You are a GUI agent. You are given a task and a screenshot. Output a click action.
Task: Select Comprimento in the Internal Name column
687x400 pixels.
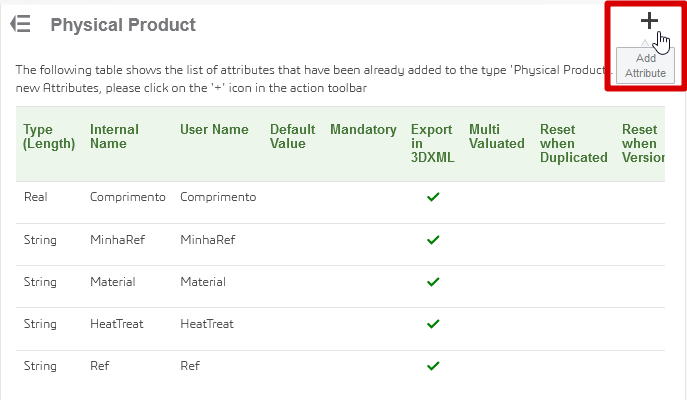[127, 198]
